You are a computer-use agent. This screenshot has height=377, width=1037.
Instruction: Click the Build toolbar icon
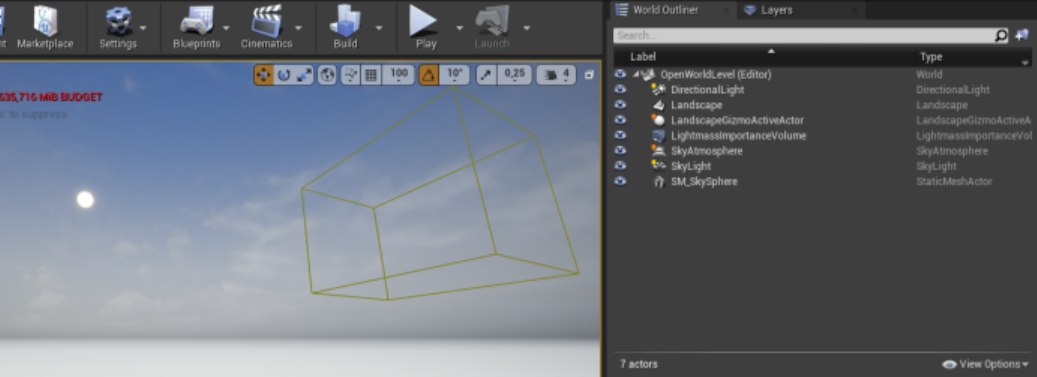[x=345, y=20]
